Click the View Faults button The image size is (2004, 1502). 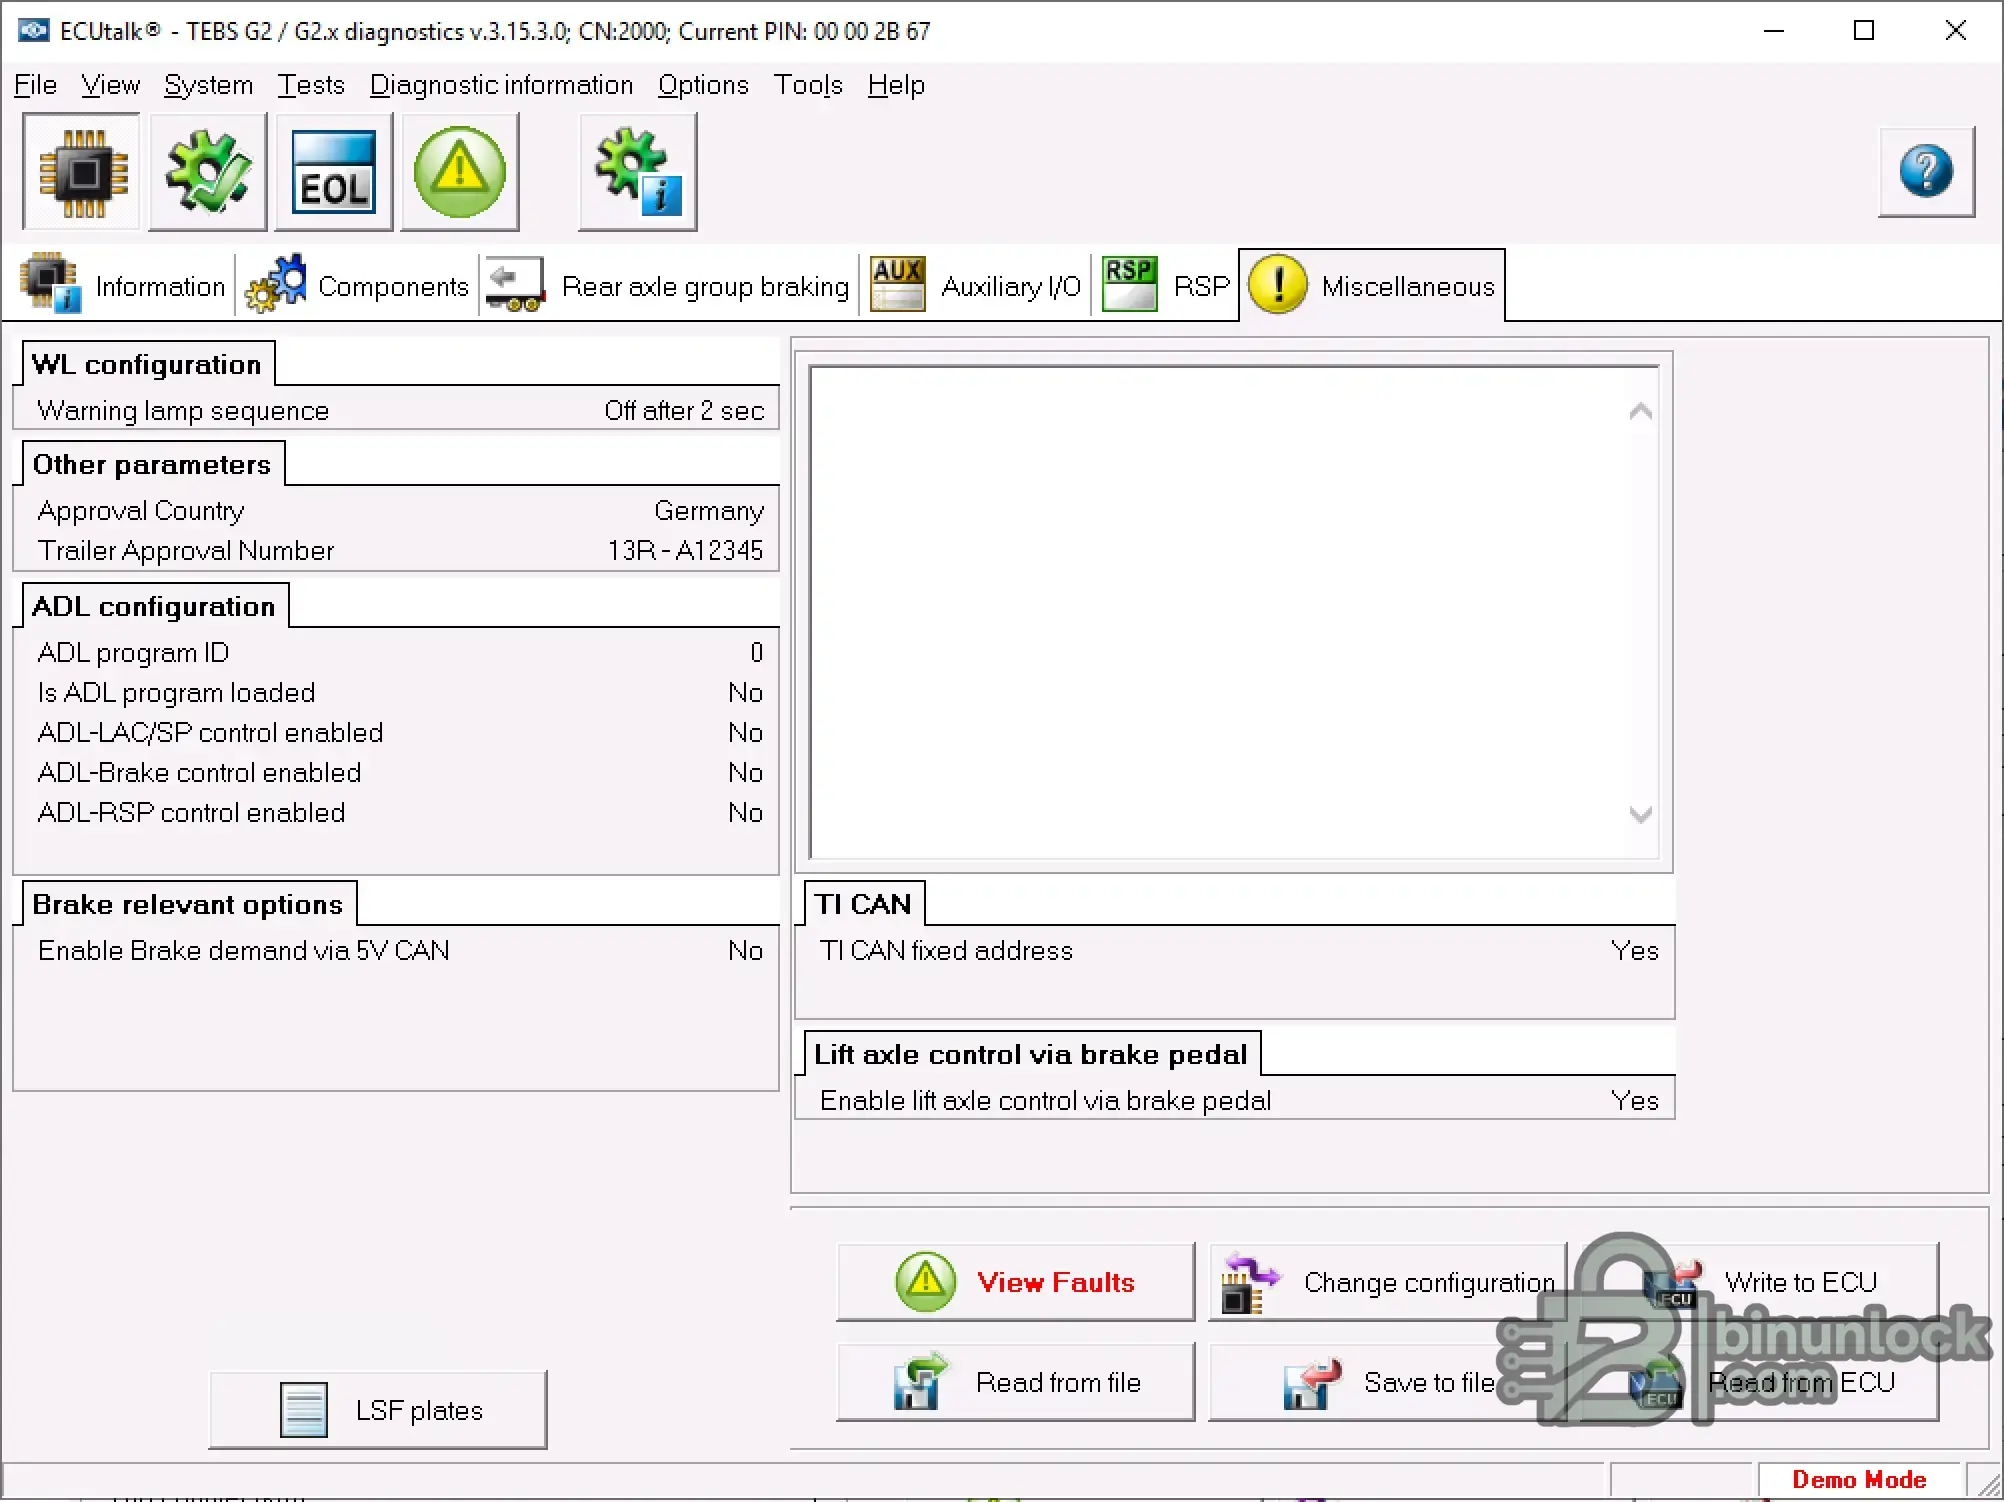[1016, 1282]
